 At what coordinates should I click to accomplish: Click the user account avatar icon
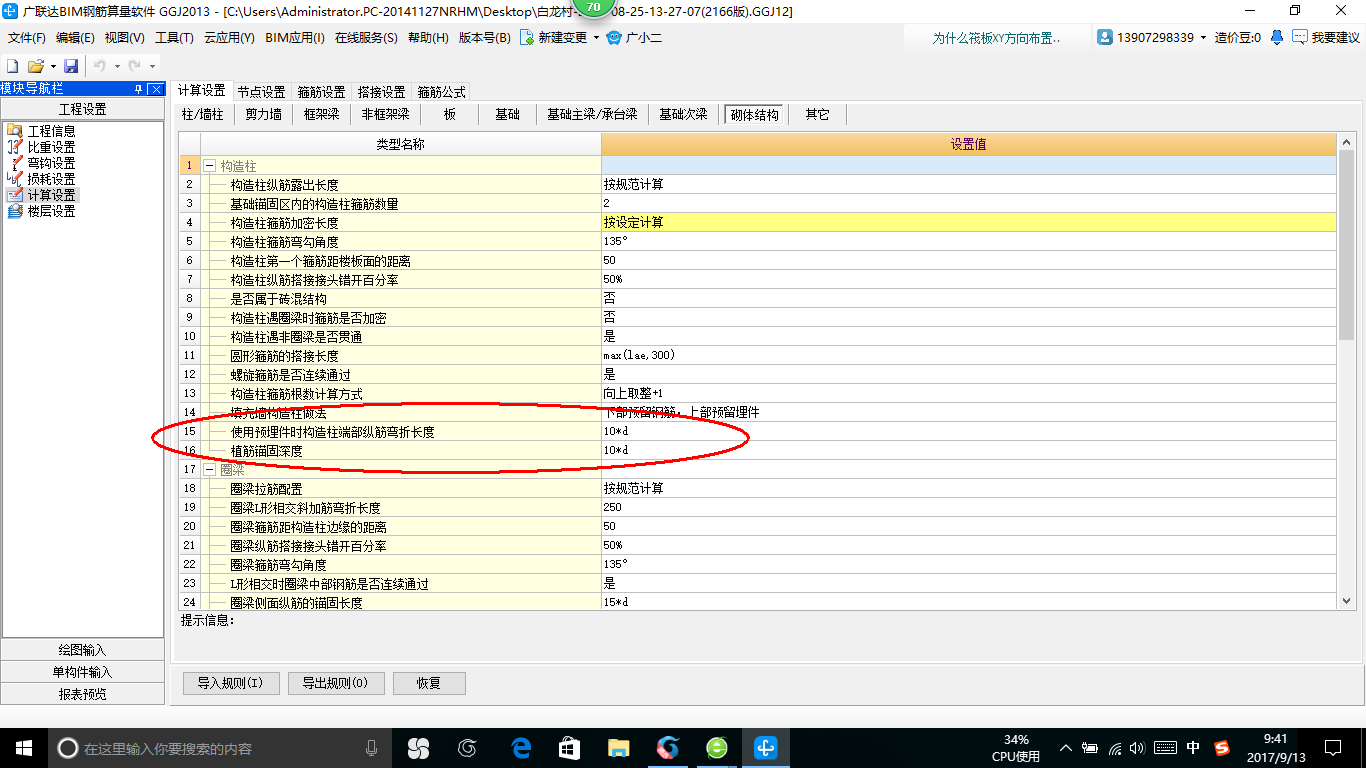point(1105,37)
